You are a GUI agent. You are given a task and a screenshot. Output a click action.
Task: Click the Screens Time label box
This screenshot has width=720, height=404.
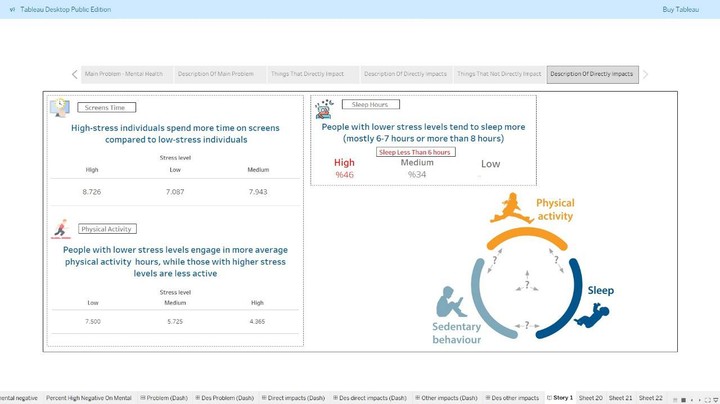coord(107,107)
